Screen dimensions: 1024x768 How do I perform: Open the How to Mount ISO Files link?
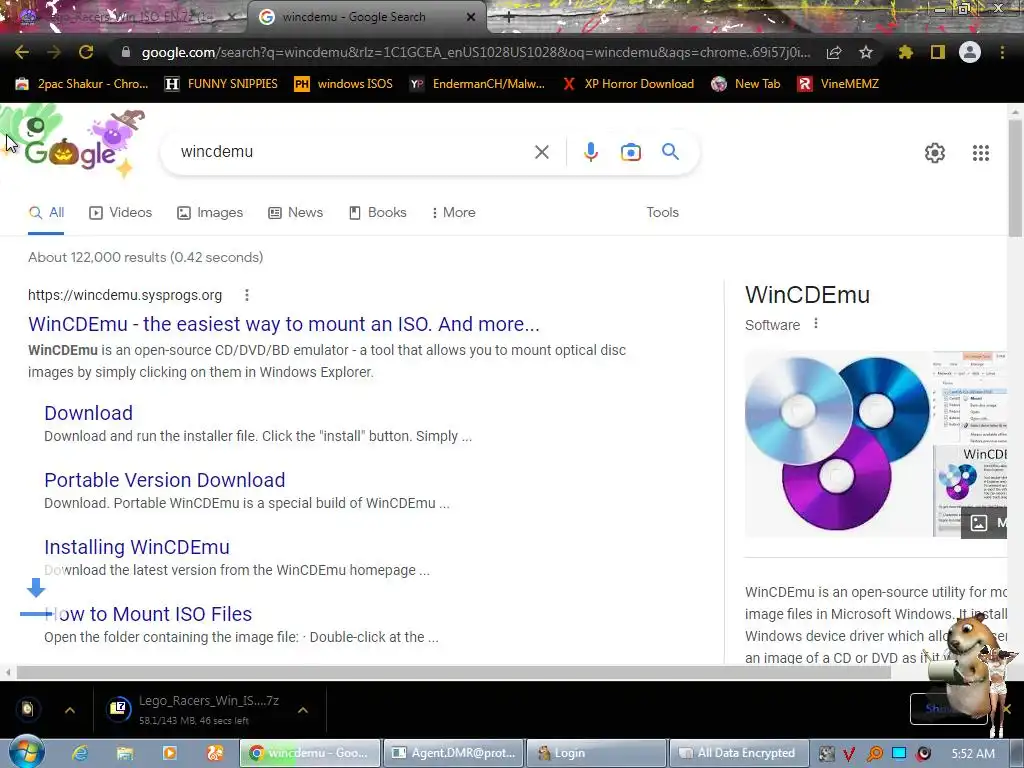point(148,614)
